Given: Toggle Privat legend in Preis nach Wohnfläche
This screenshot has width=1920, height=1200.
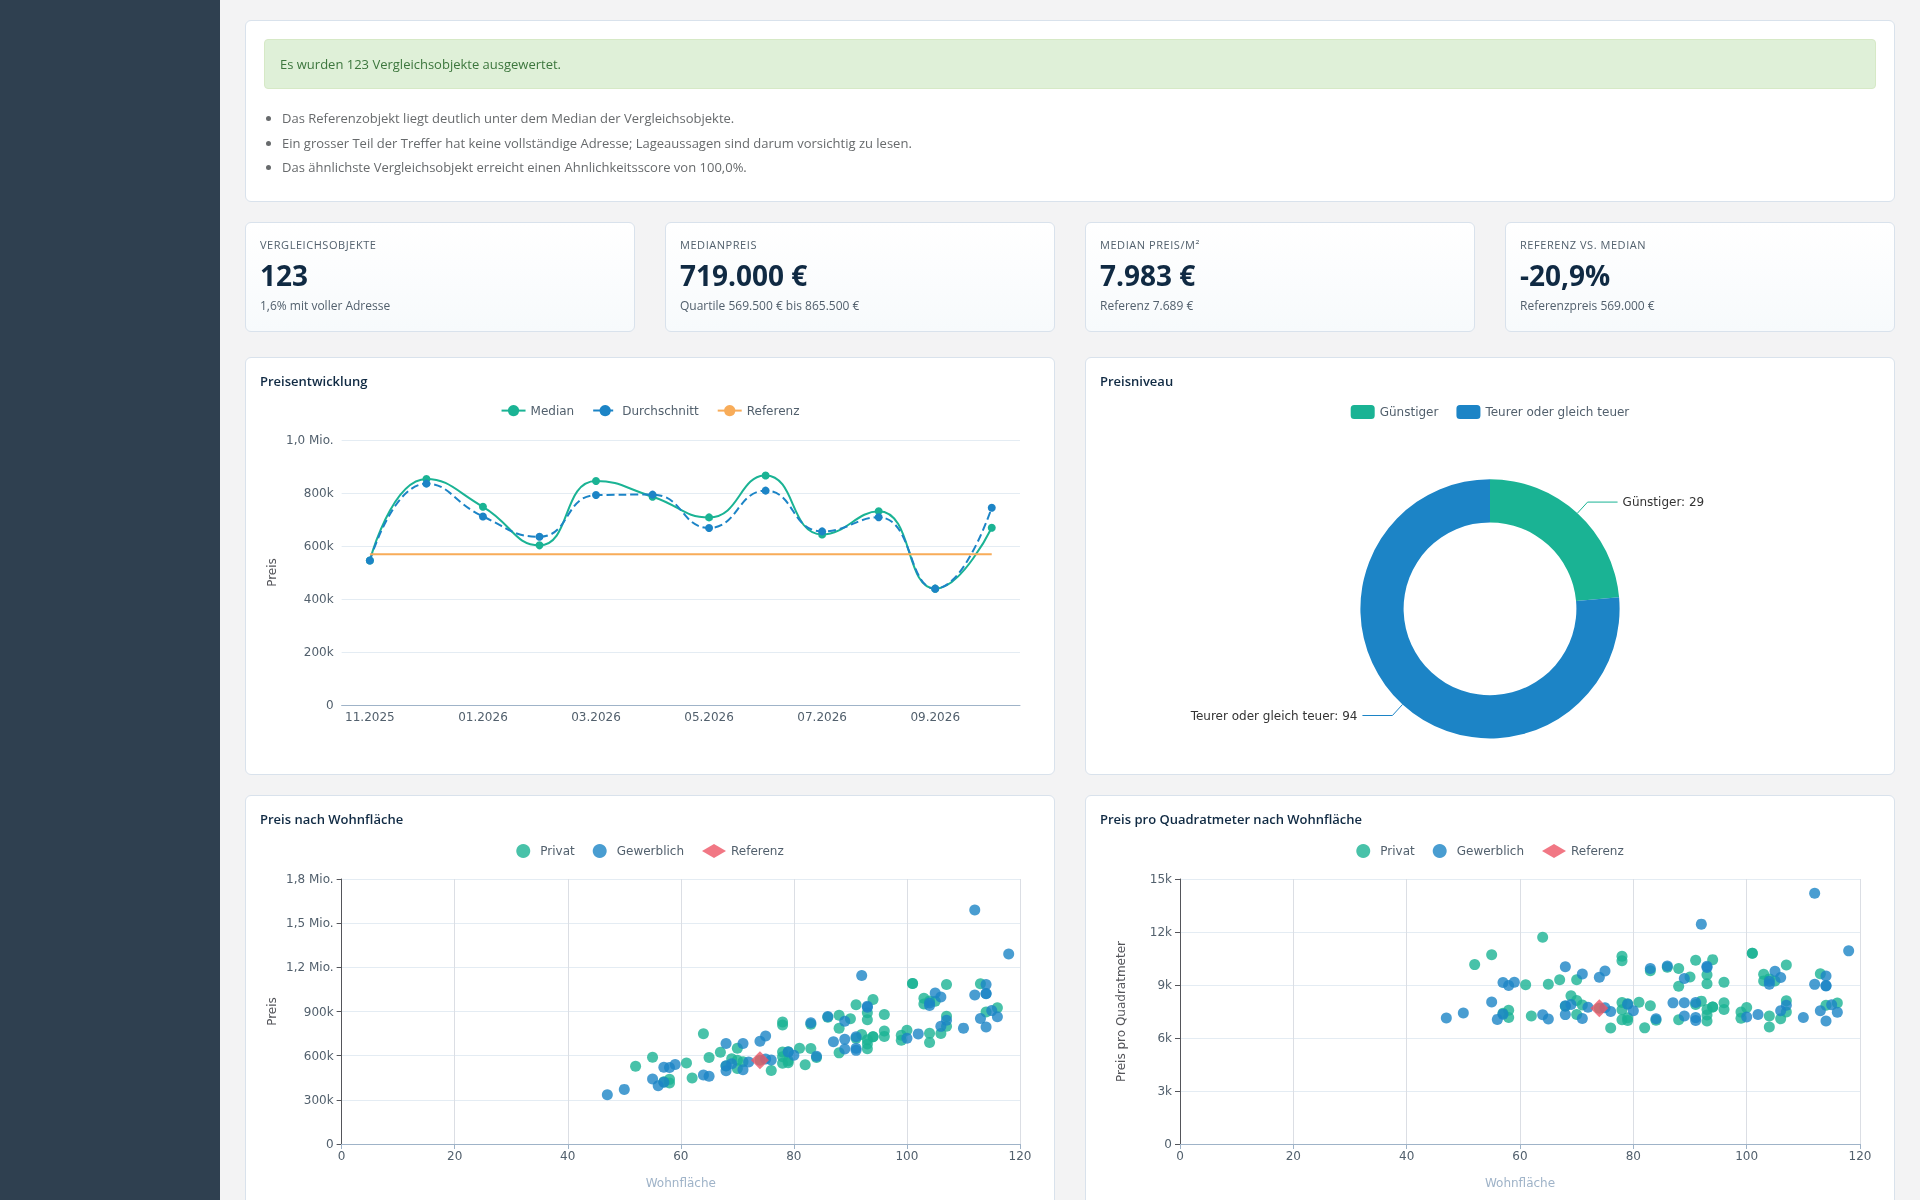Looking at the screenshot, I should pyautogui.click(x=545, y=851).
